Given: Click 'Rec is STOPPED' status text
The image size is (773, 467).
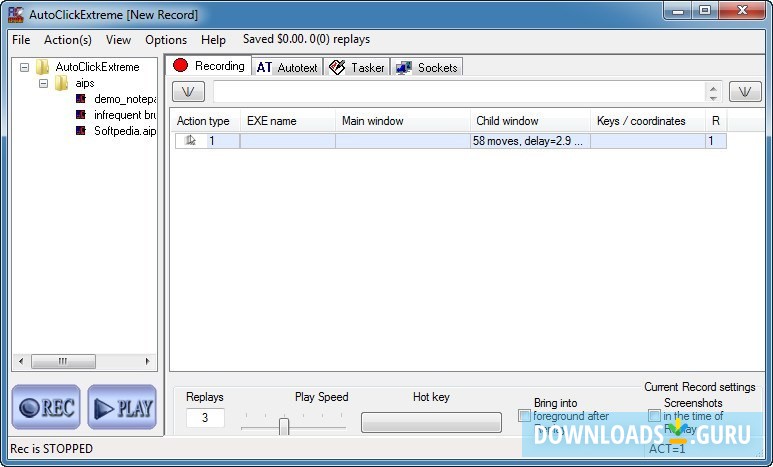Looking at the screenshot, I should click(51, 449).
